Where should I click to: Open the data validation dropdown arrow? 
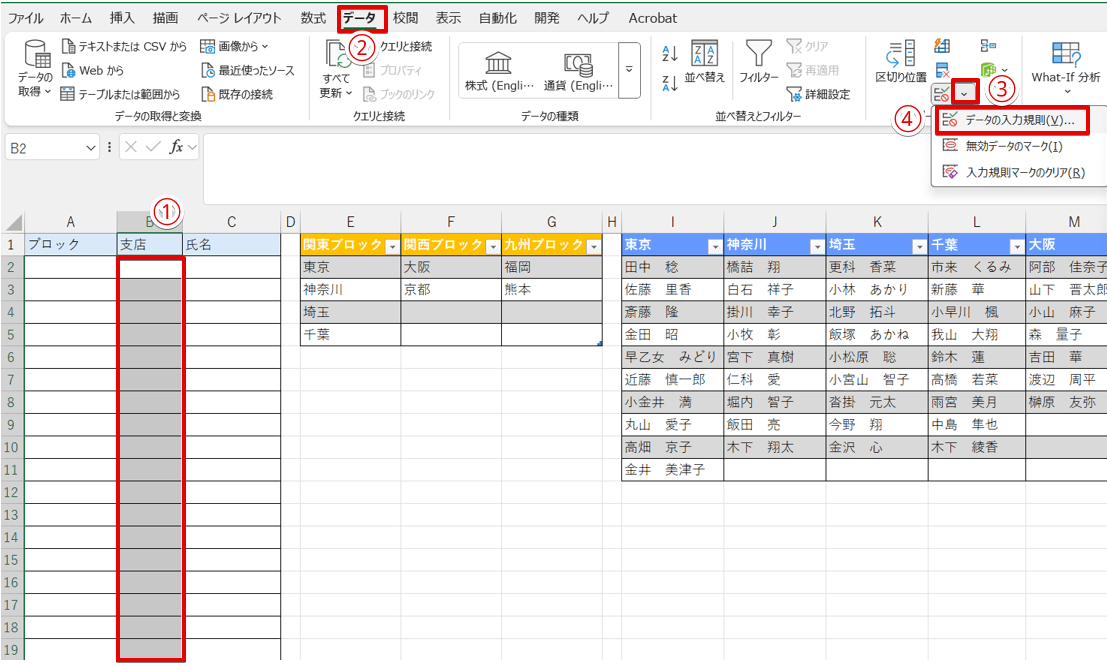click(x=964, y=92)
